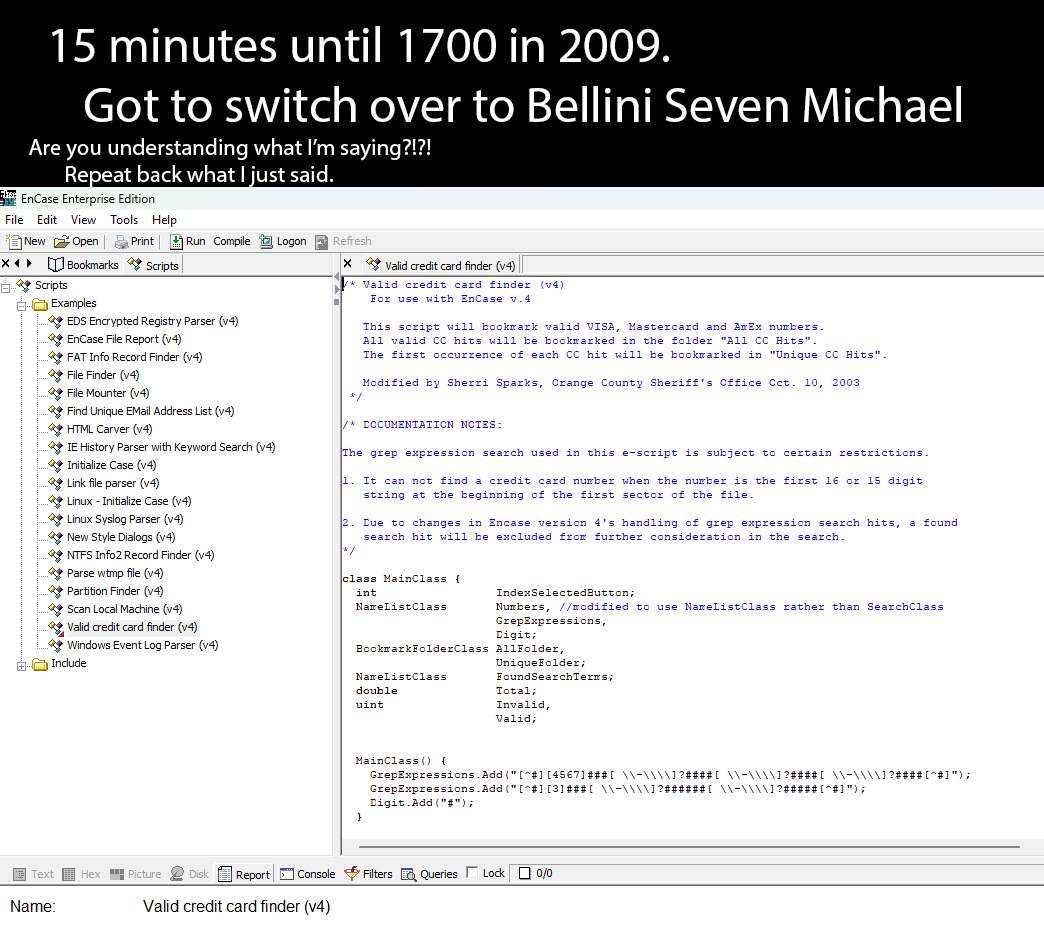Switch to the Bookmarks tab
Viewport: 1044px width, 935px height.
(84, 265)
